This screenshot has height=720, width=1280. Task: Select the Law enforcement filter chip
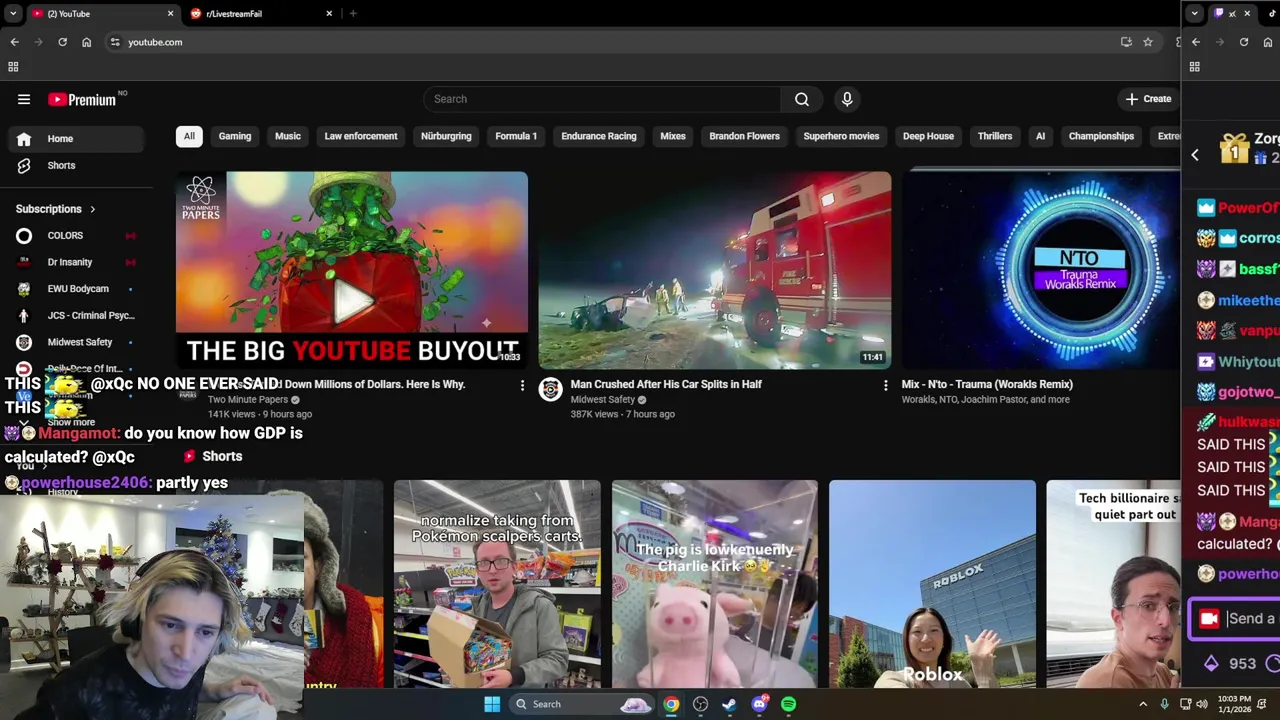coord(361,136)
